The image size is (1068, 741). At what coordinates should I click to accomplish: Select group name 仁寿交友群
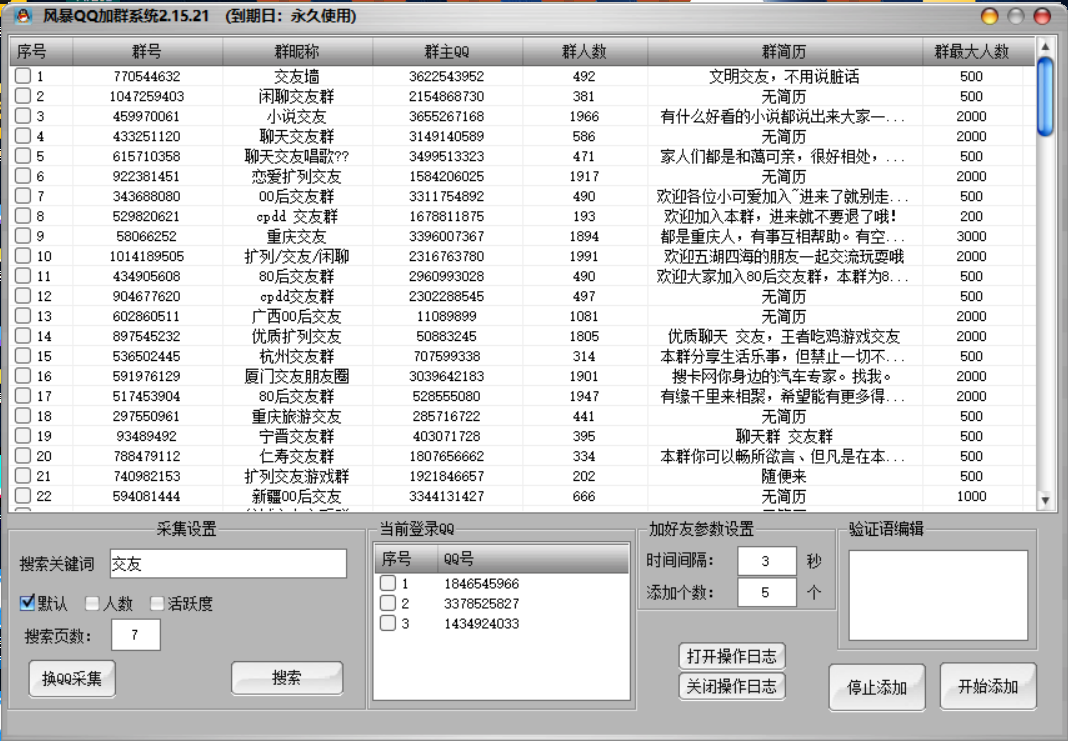tap(297, 456)
